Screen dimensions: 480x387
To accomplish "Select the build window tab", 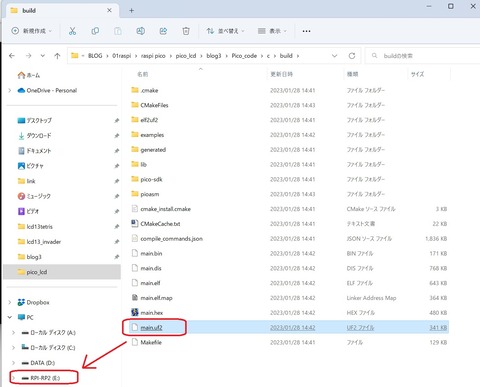I will [x=62, y=11].
